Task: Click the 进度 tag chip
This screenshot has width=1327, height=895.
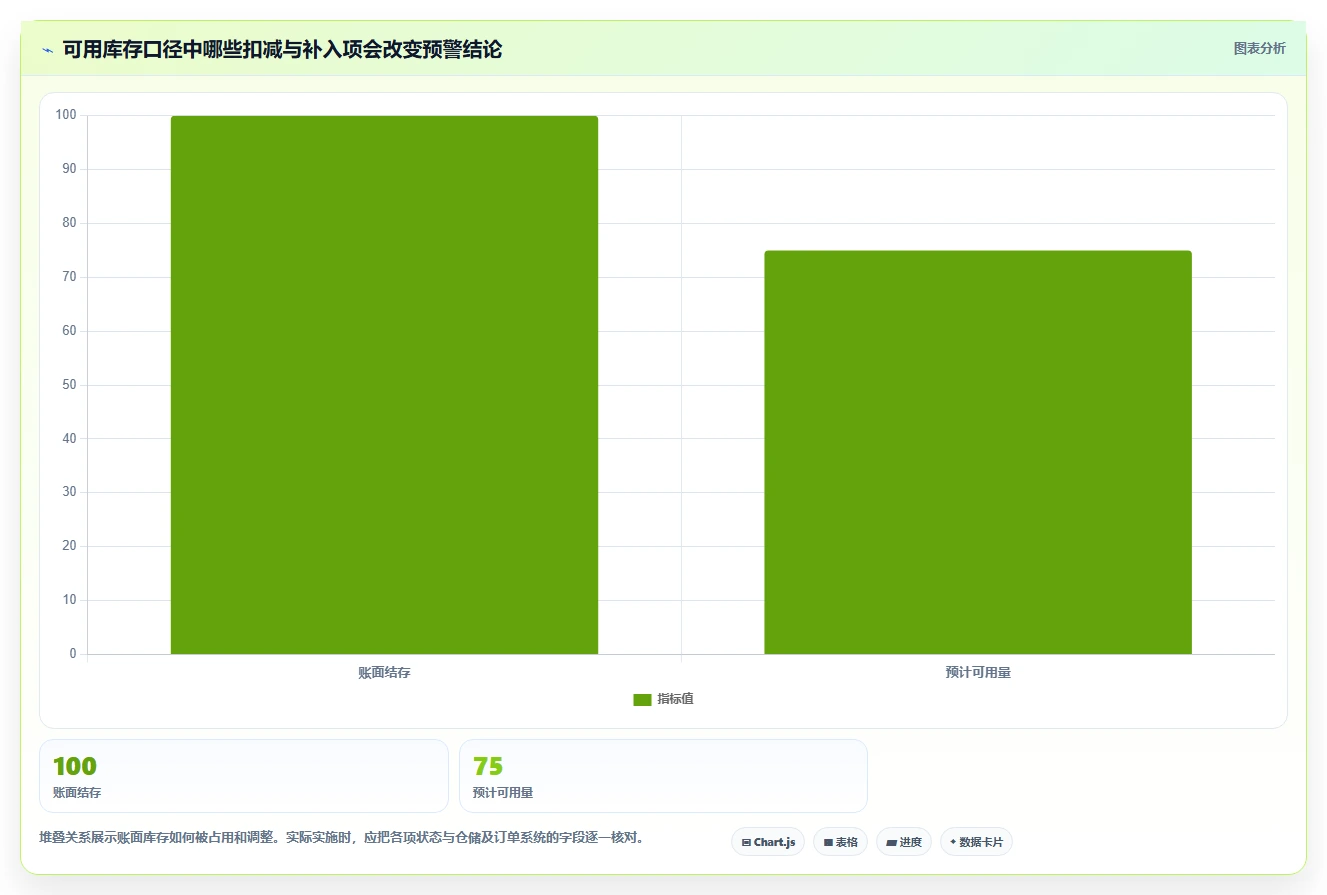Action: click(904, 842)
